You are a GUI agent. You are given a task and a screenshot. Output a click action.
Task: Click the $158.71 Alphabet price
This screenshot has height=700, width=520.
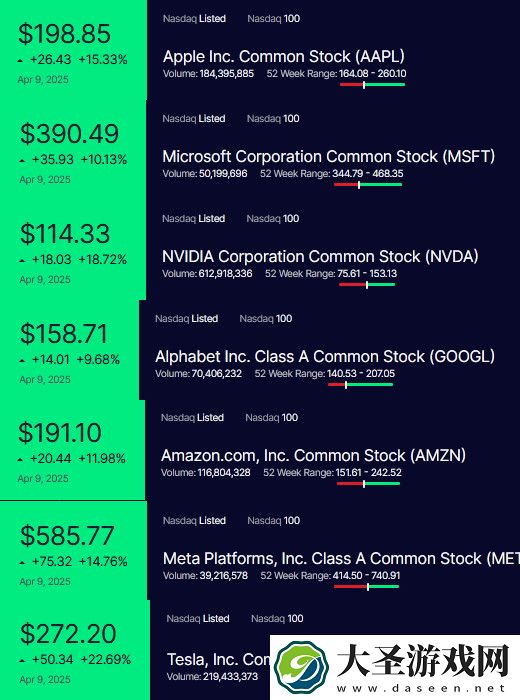pyautogui.click(x=64, y=333)
